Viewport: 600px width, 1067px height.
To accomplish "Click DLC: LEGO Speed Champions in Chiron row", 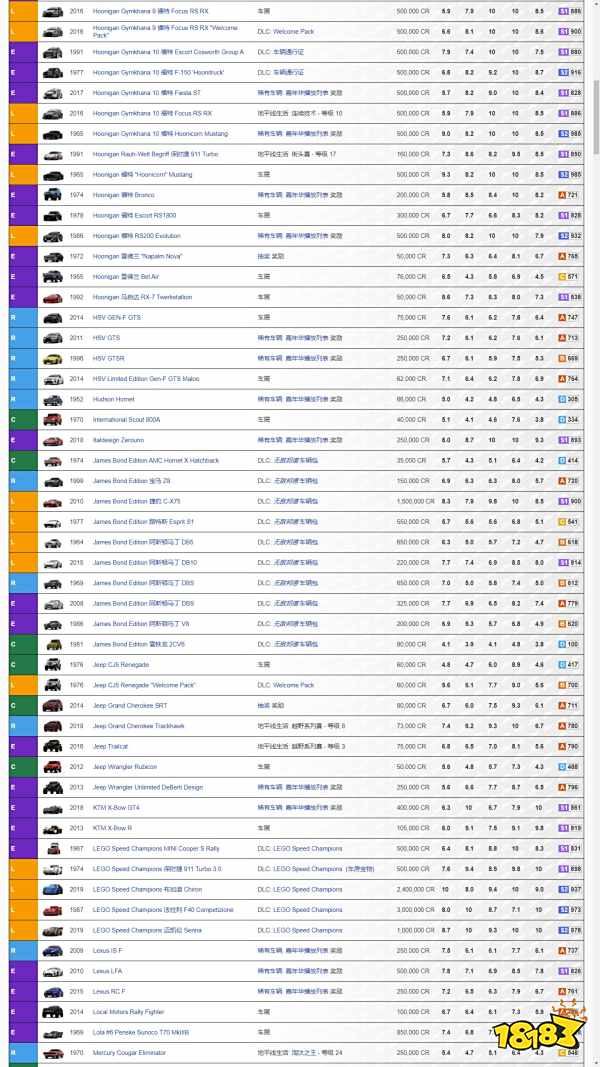I will (300, 889).
